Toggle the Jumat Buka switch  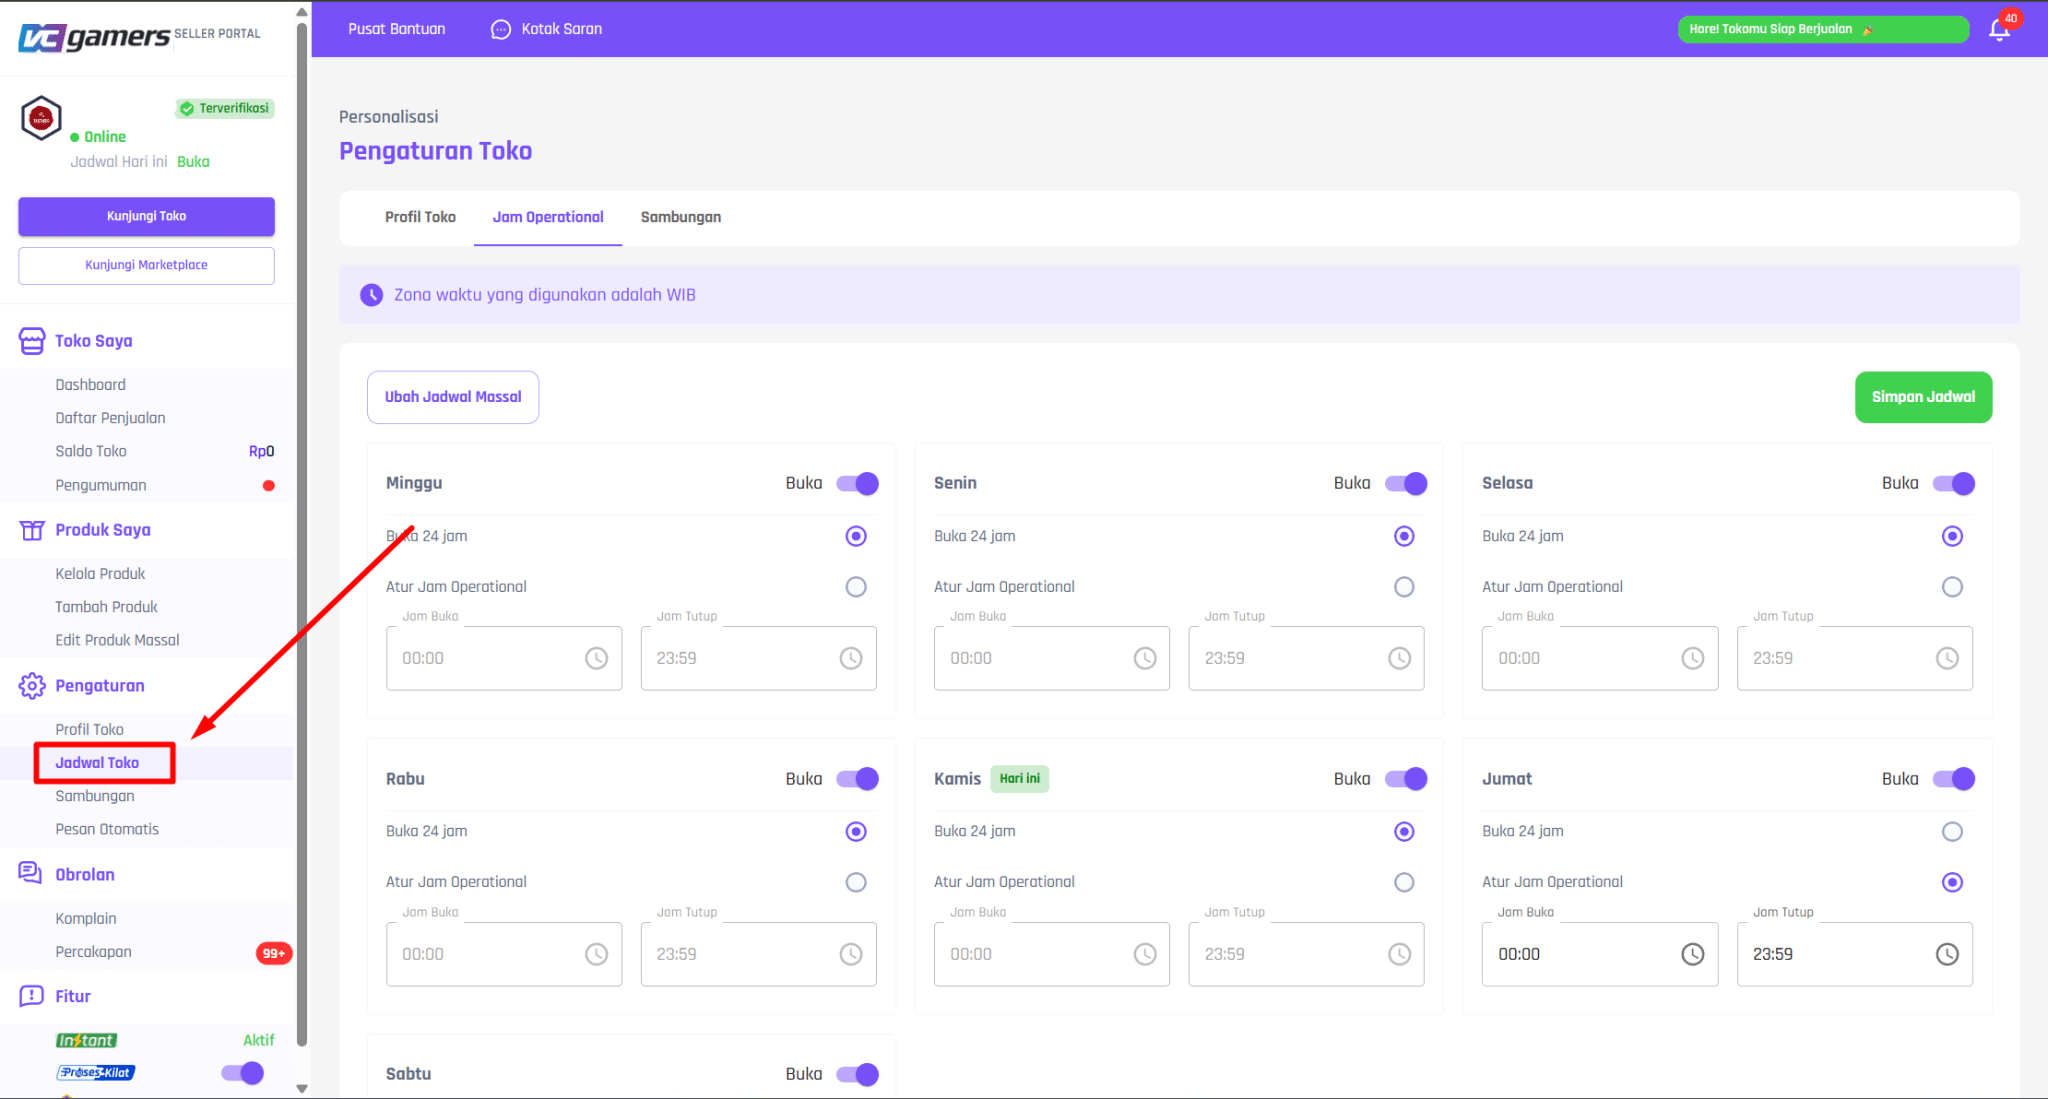tap(1954, 779)
